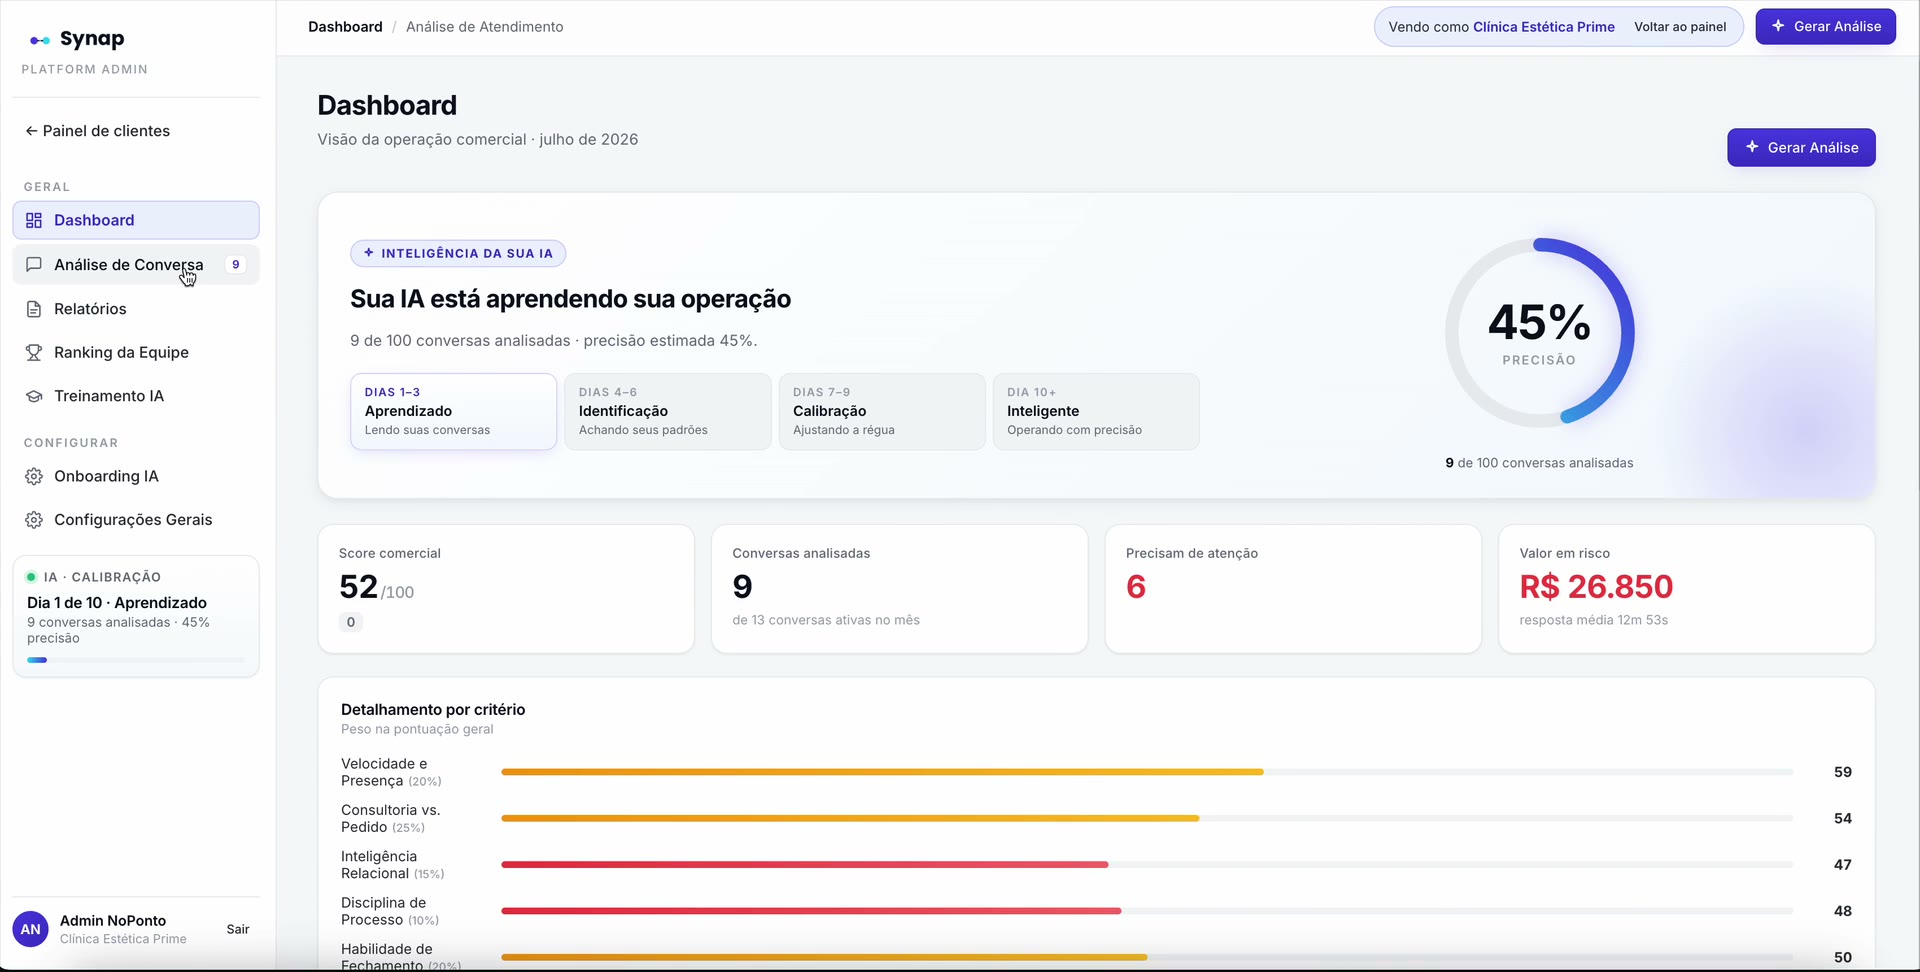Click Dashboard breadcrumb

click(x=345, y=27)
